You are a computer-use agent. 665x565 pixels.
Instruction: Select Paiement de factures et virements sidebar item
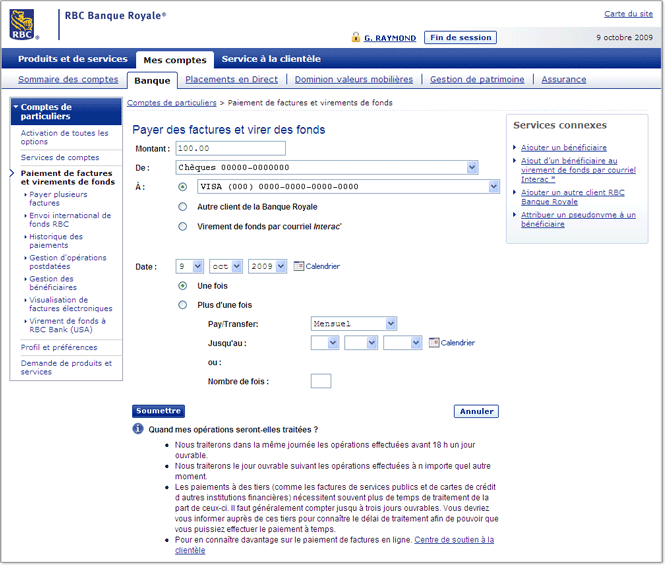(x=67, y=177)
